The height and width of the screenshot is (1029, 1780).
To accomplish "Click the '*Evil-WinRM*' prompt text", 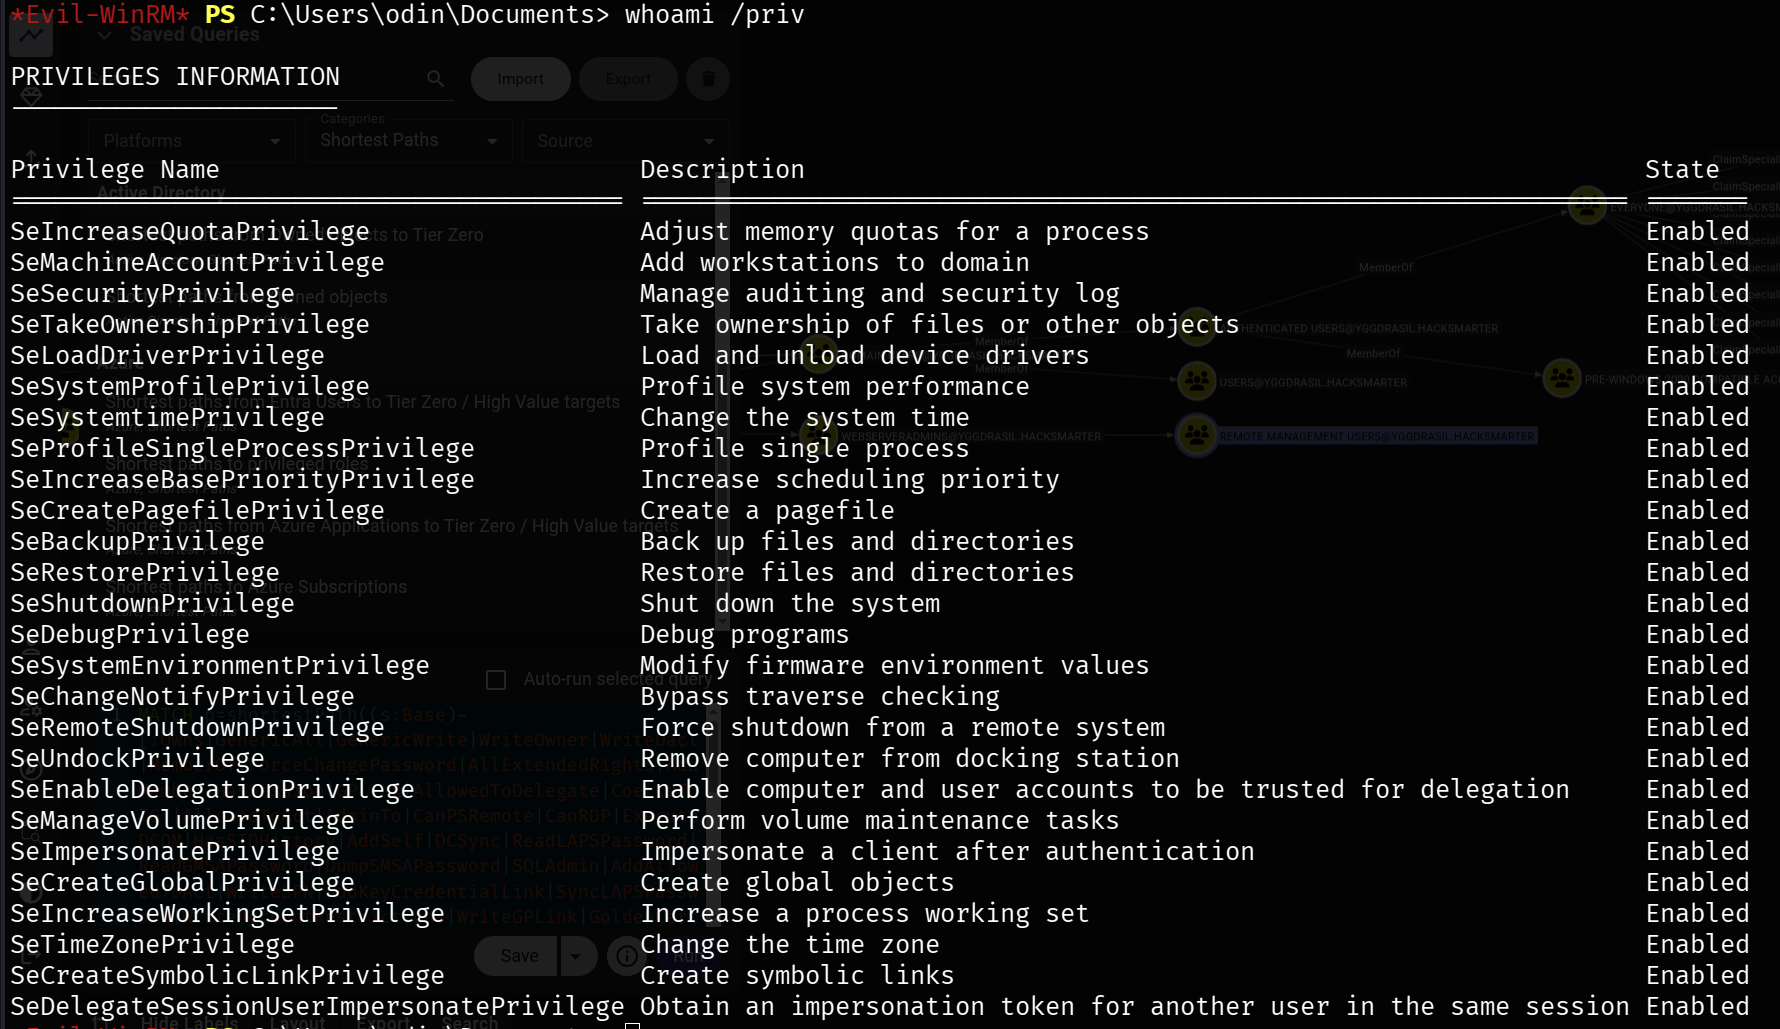I will (x=100, y=15).
